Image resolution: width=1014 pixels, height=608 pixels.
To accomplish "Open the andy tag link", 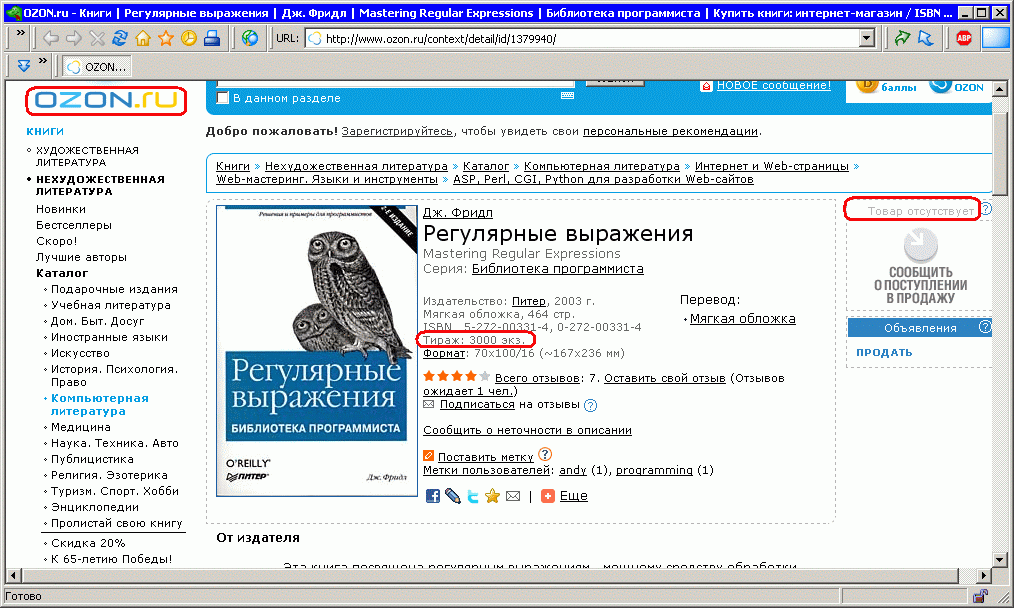I will click(573, 470).
